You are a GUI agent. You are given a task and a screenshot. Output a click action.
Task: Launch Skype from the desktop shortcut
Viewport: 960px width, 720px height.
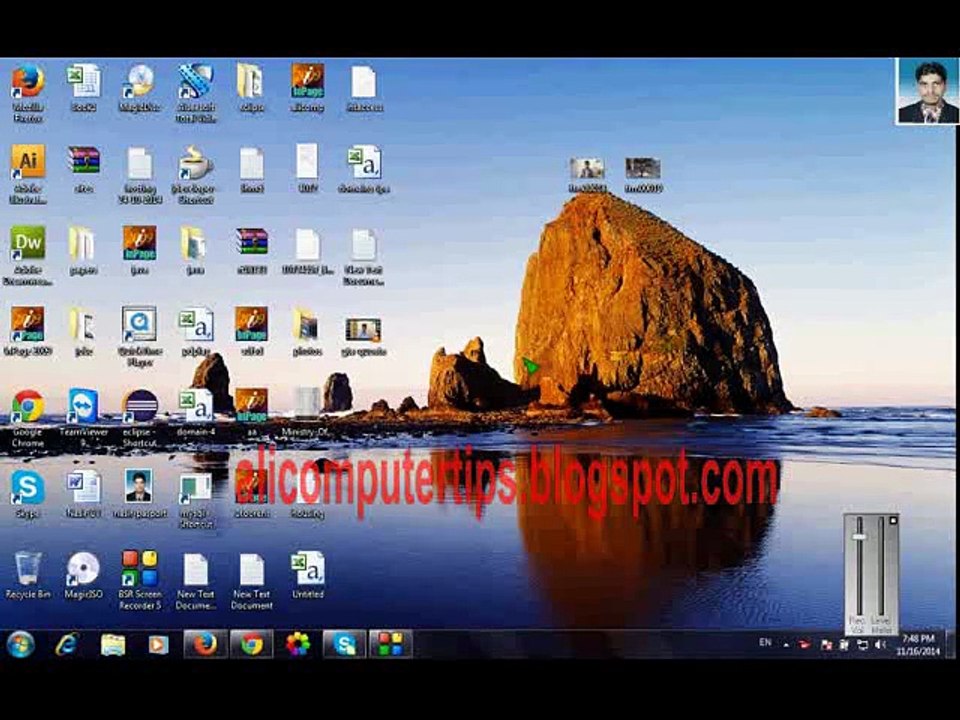28,495
